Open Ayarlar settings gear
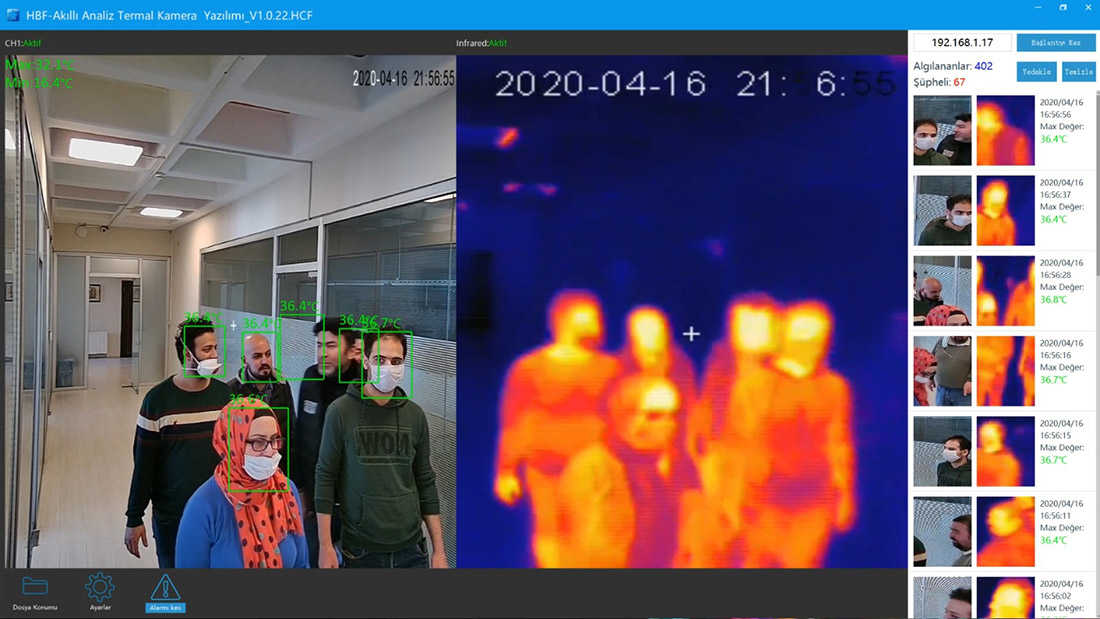This screenshot has height=619, width=1100. [x=100, y=587]
